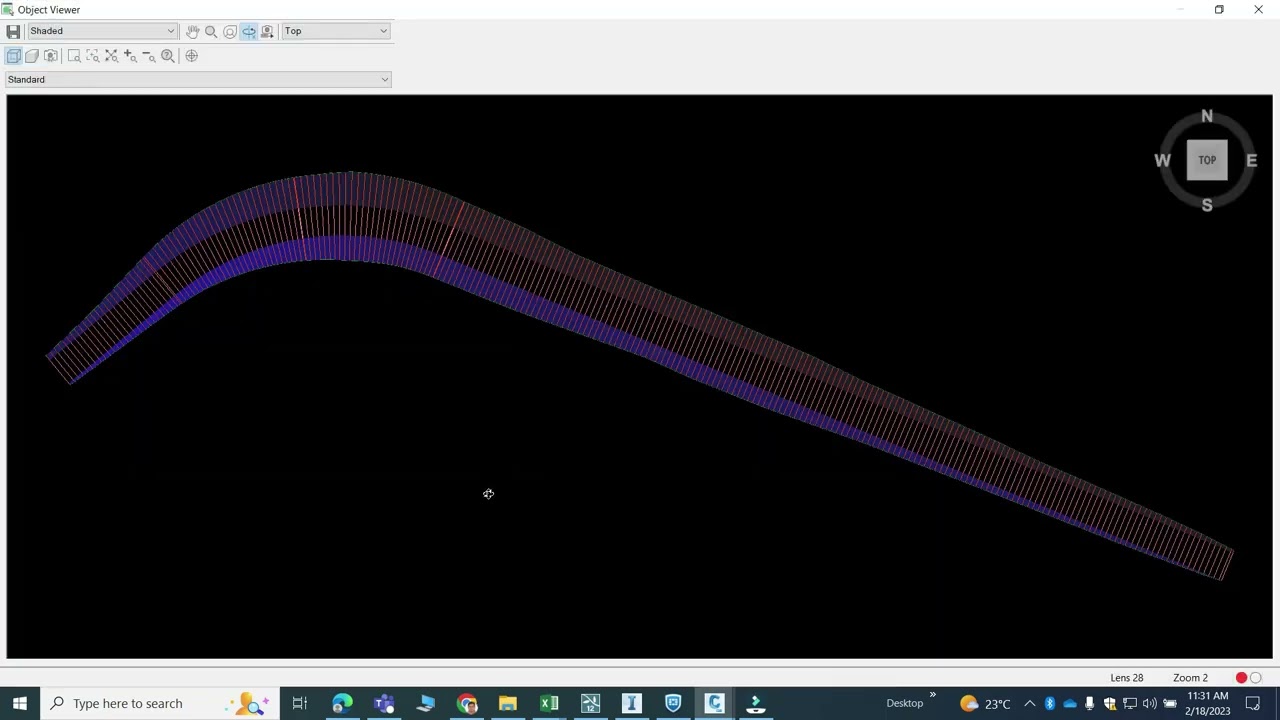This screenshot has width=1280, height=720.
Task: Open Microsoft Teams from taskbar
Action: pyautogui.click(x=384, y=703)
